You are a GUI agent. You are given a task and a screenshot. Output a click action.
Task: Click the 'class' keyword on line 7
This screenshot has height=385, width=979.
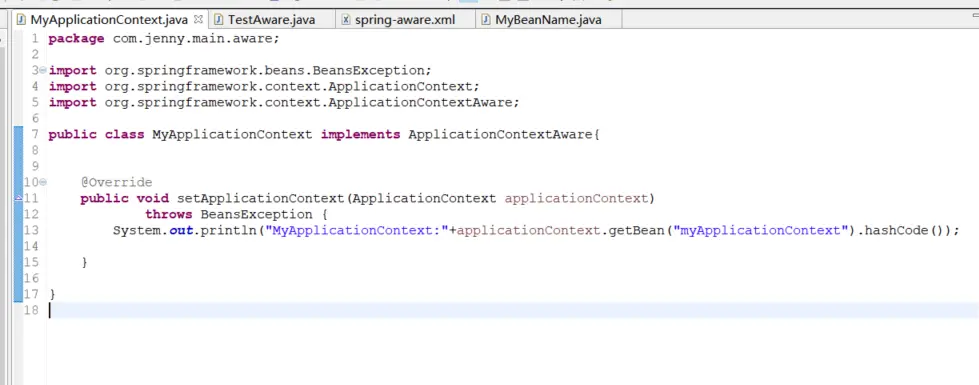tap(124, 134)
